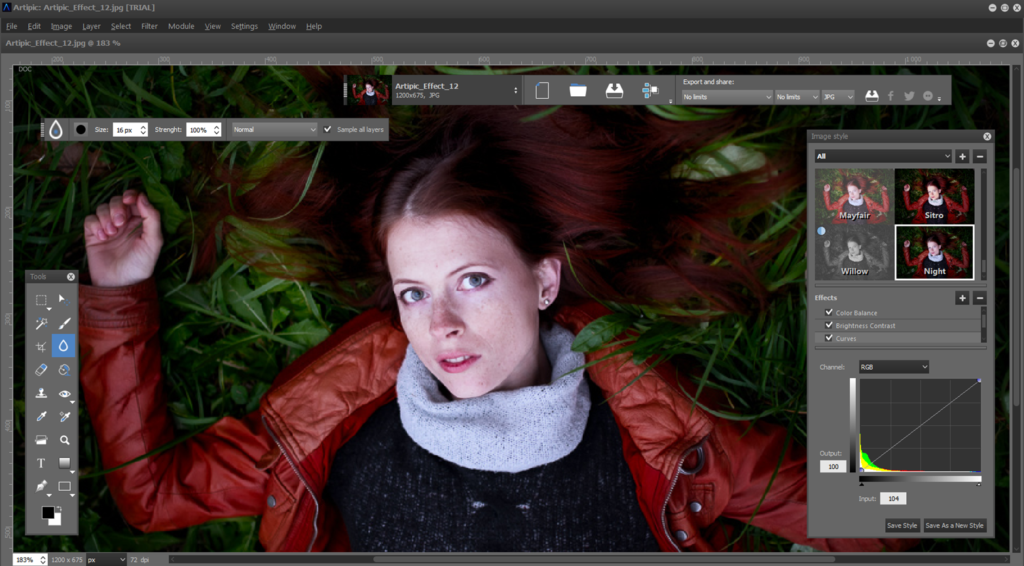Activate the Brush tool
This screenshot has height=566, width=1024.
[65, 323]
